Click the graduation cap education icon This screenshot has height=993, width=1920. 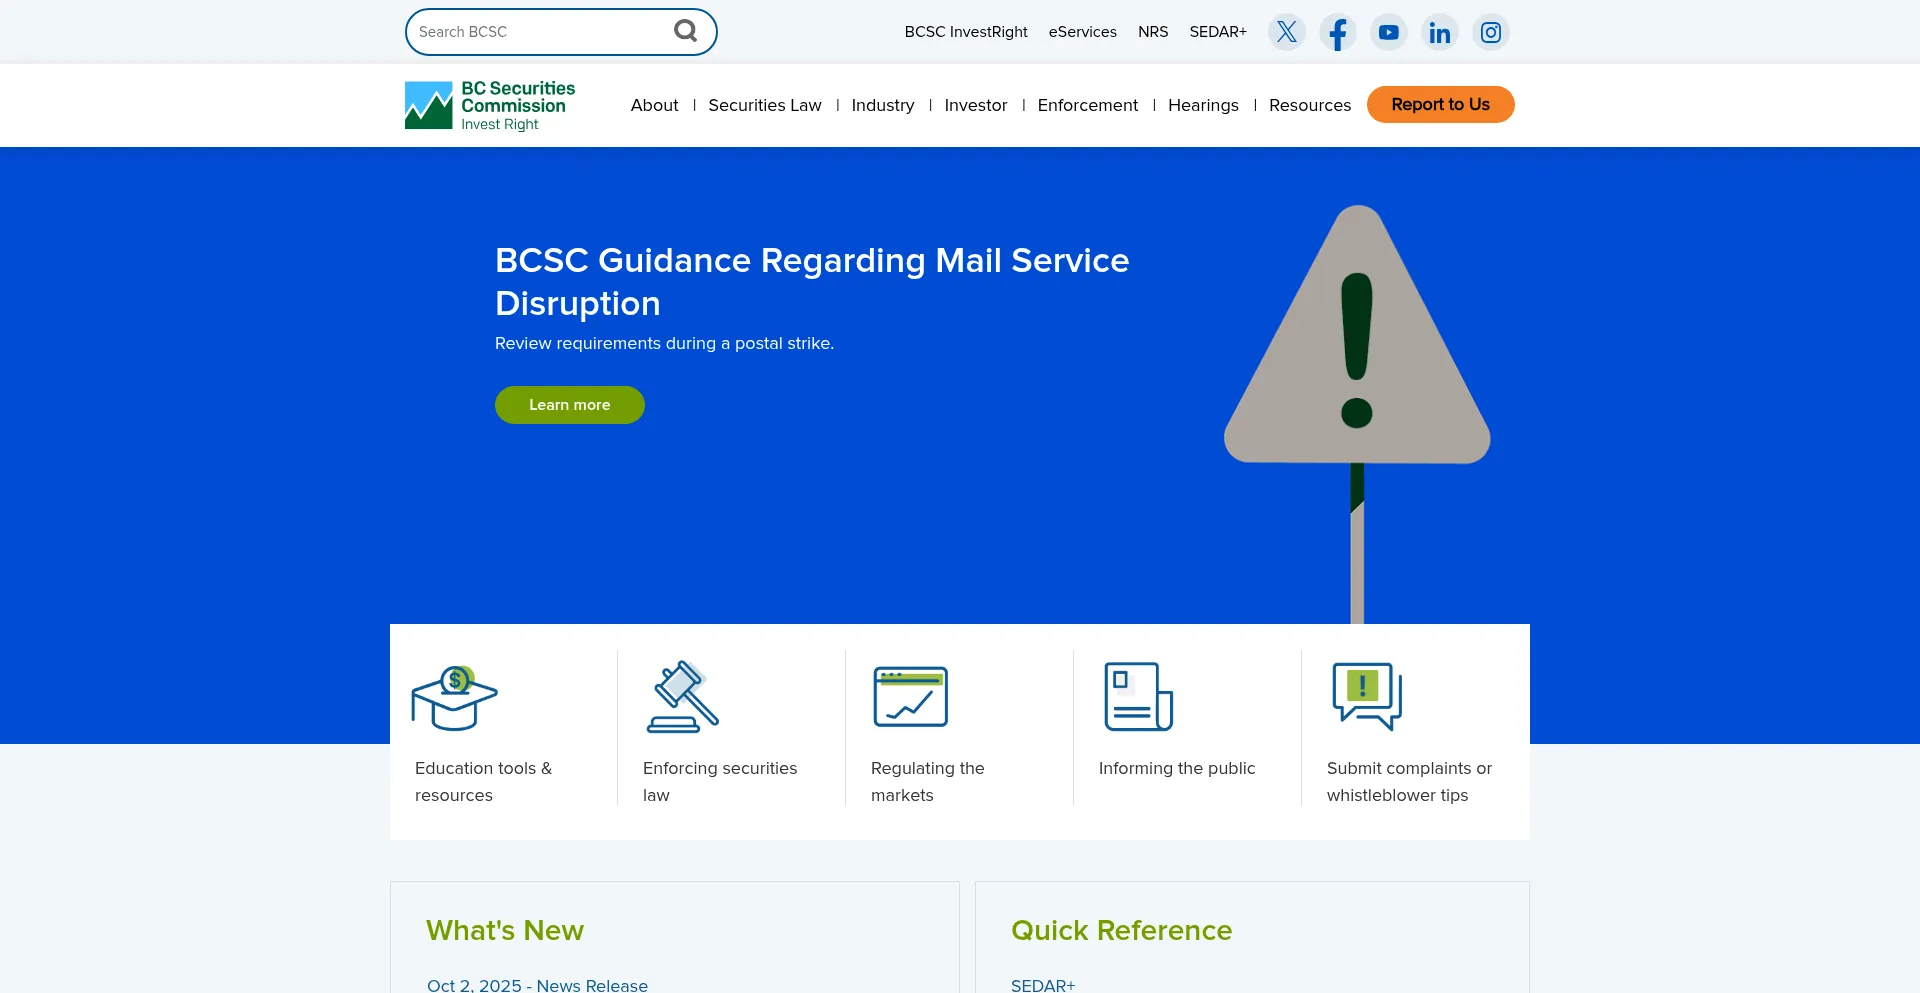454,697
